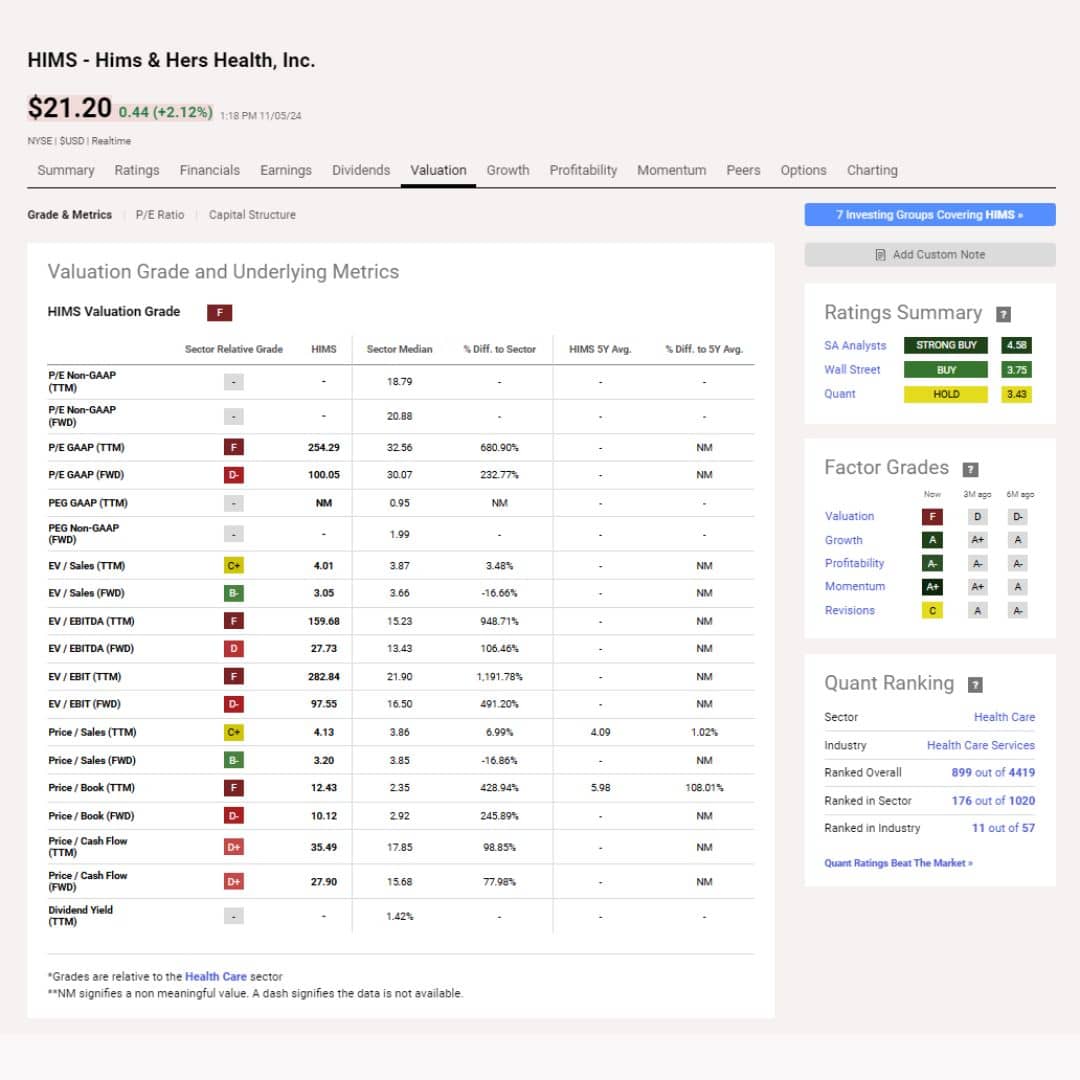Click the Growth A grade in Now column
The image size is (1080, 1080).
(x=932, y=540)
